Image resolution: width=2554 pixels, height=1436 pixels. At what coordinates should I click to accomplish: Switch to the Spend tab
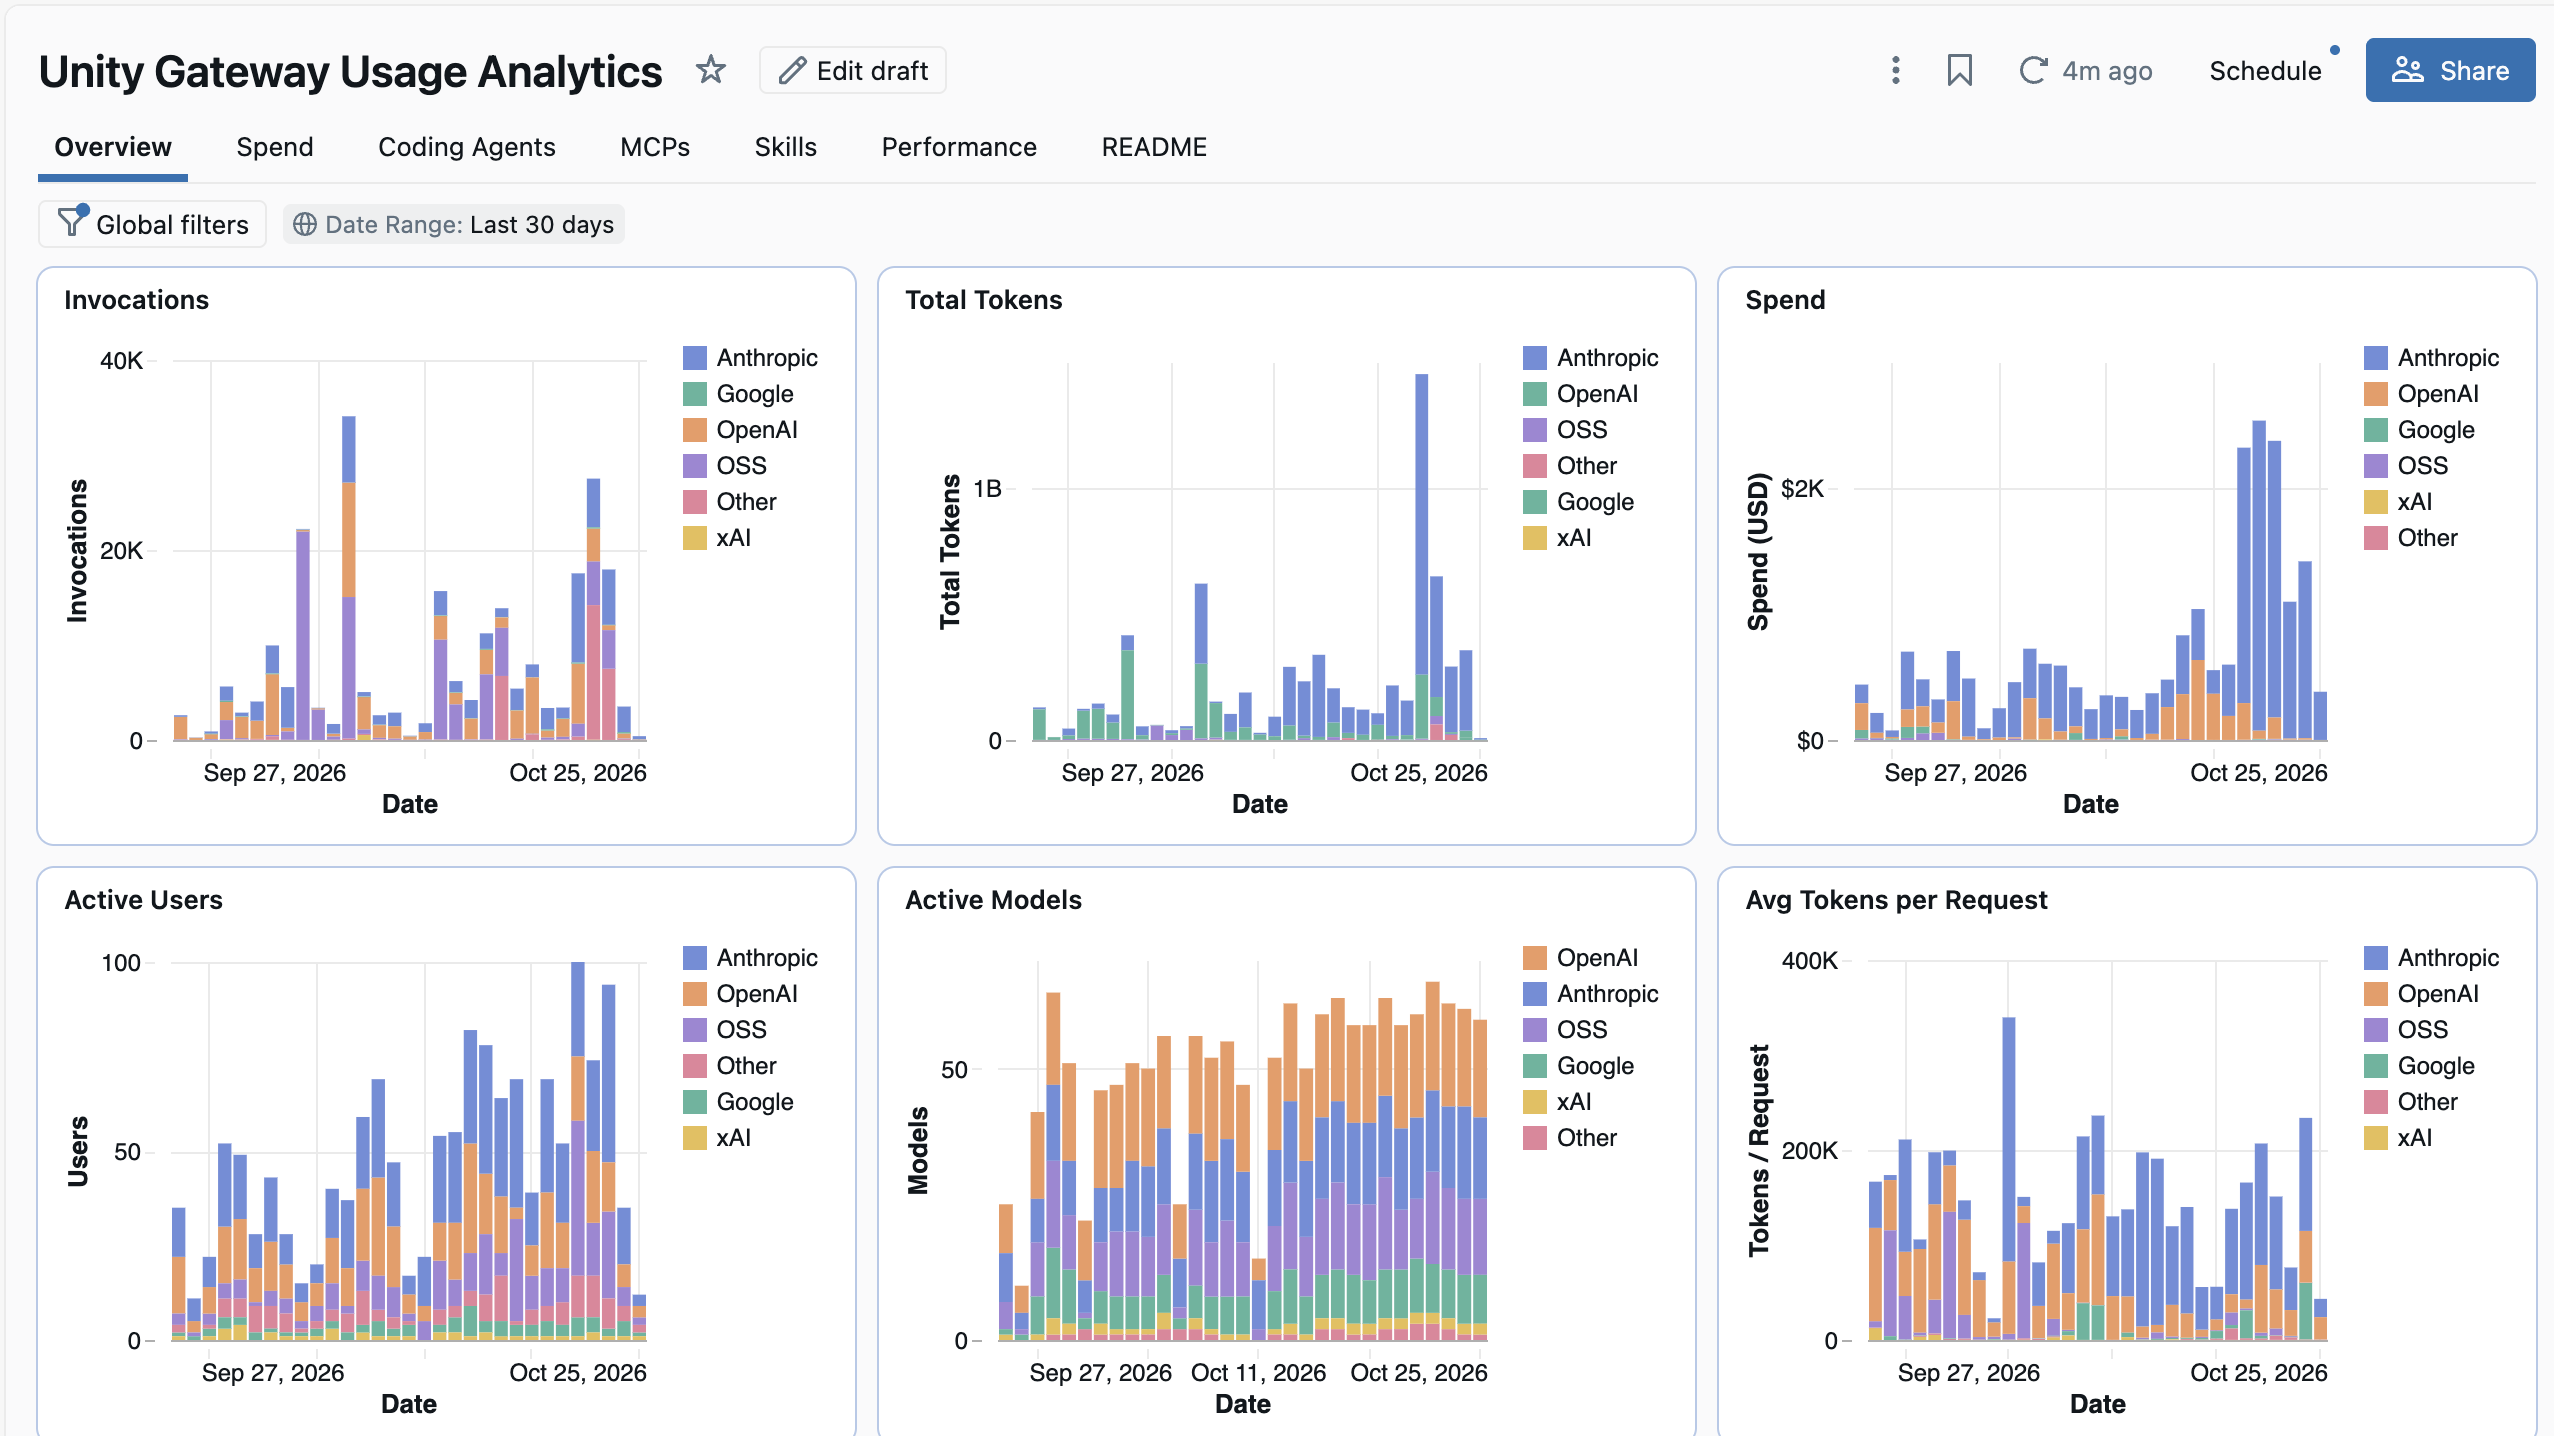[x=275, y=147]
